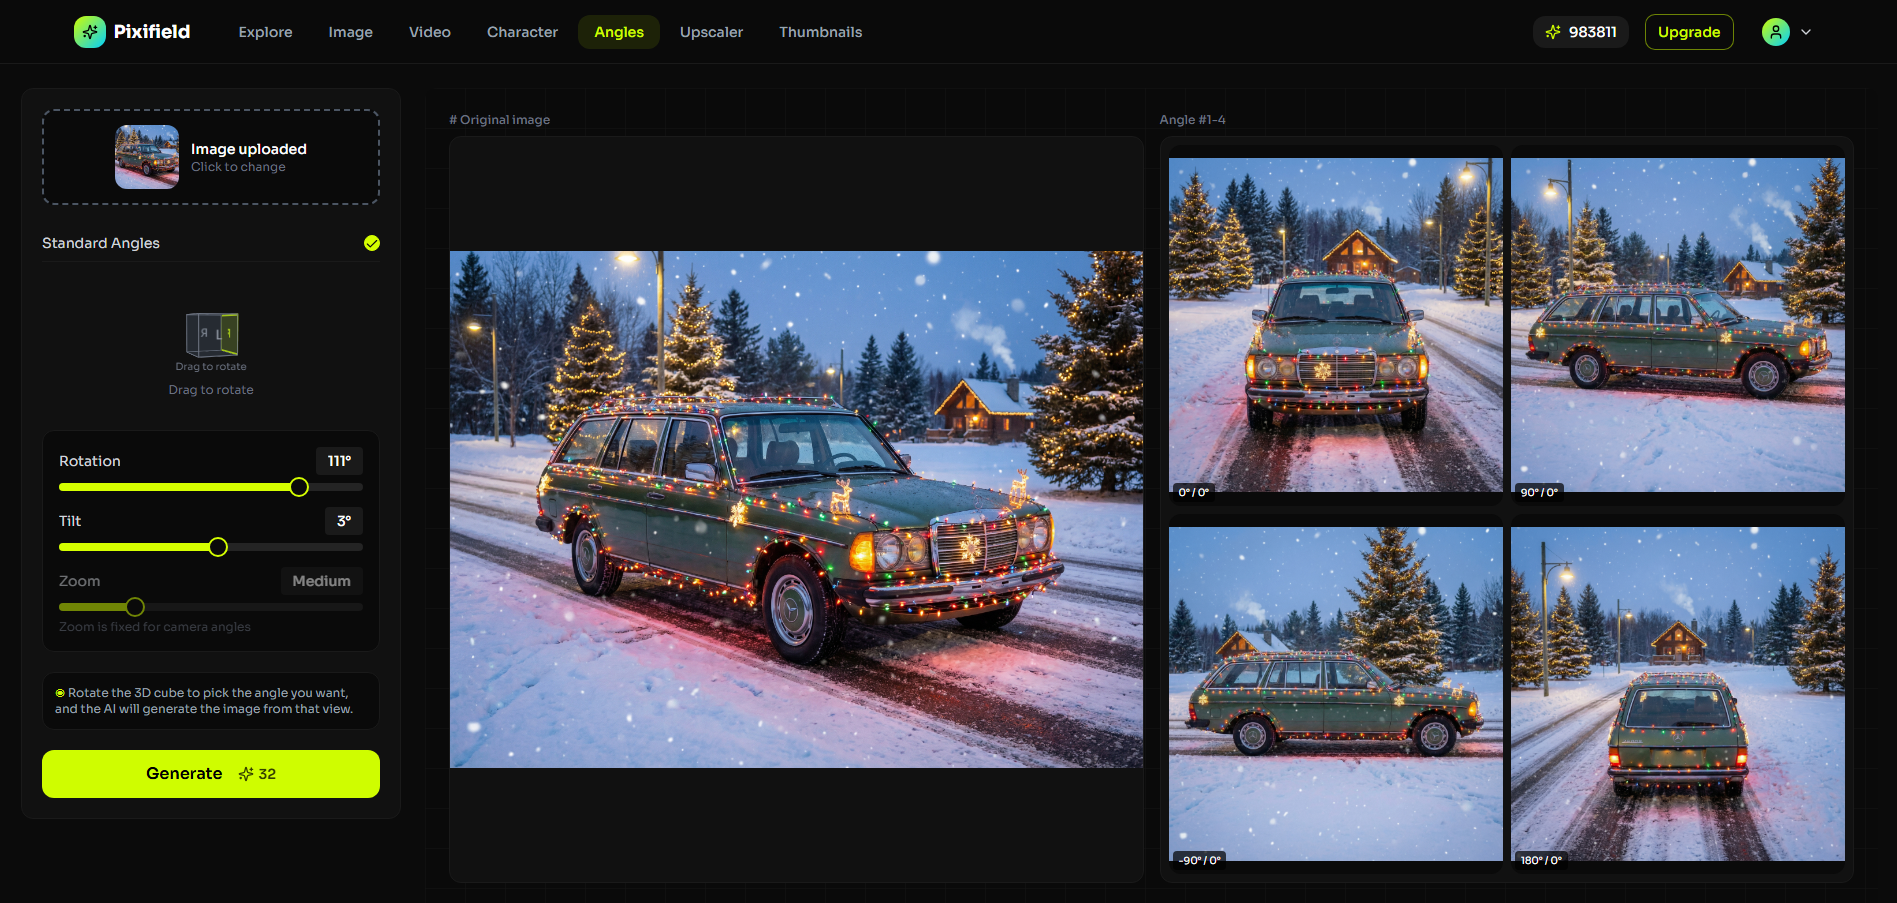Click the 3D drag-to-rotate cube widget

(211, 334)
